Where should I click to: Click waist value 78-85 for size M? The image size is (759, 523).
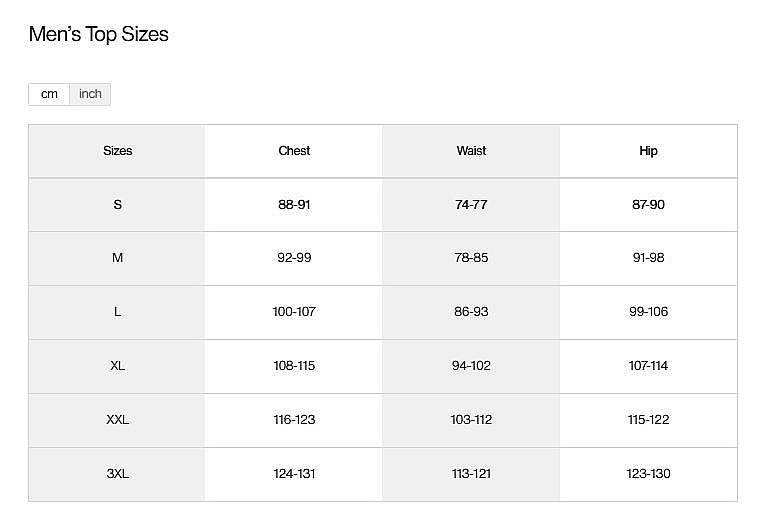click(x=471, y=258)
